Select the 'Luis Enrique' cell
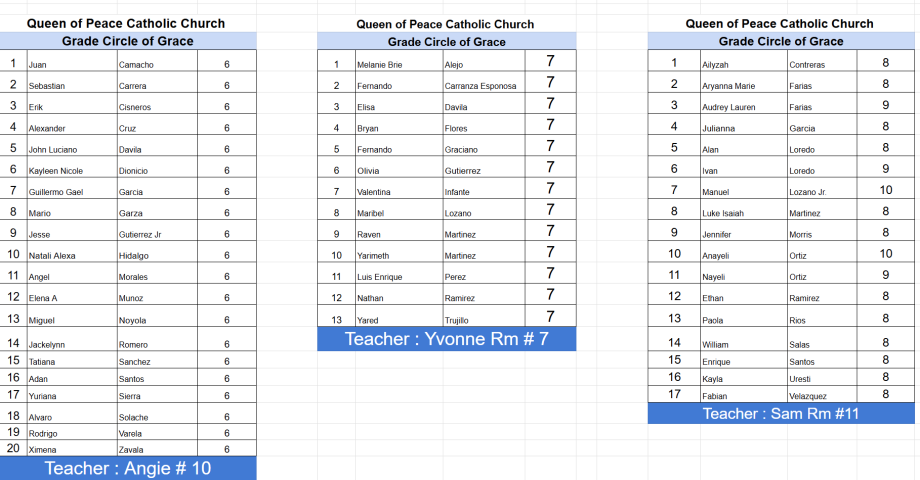 point(397,276)
